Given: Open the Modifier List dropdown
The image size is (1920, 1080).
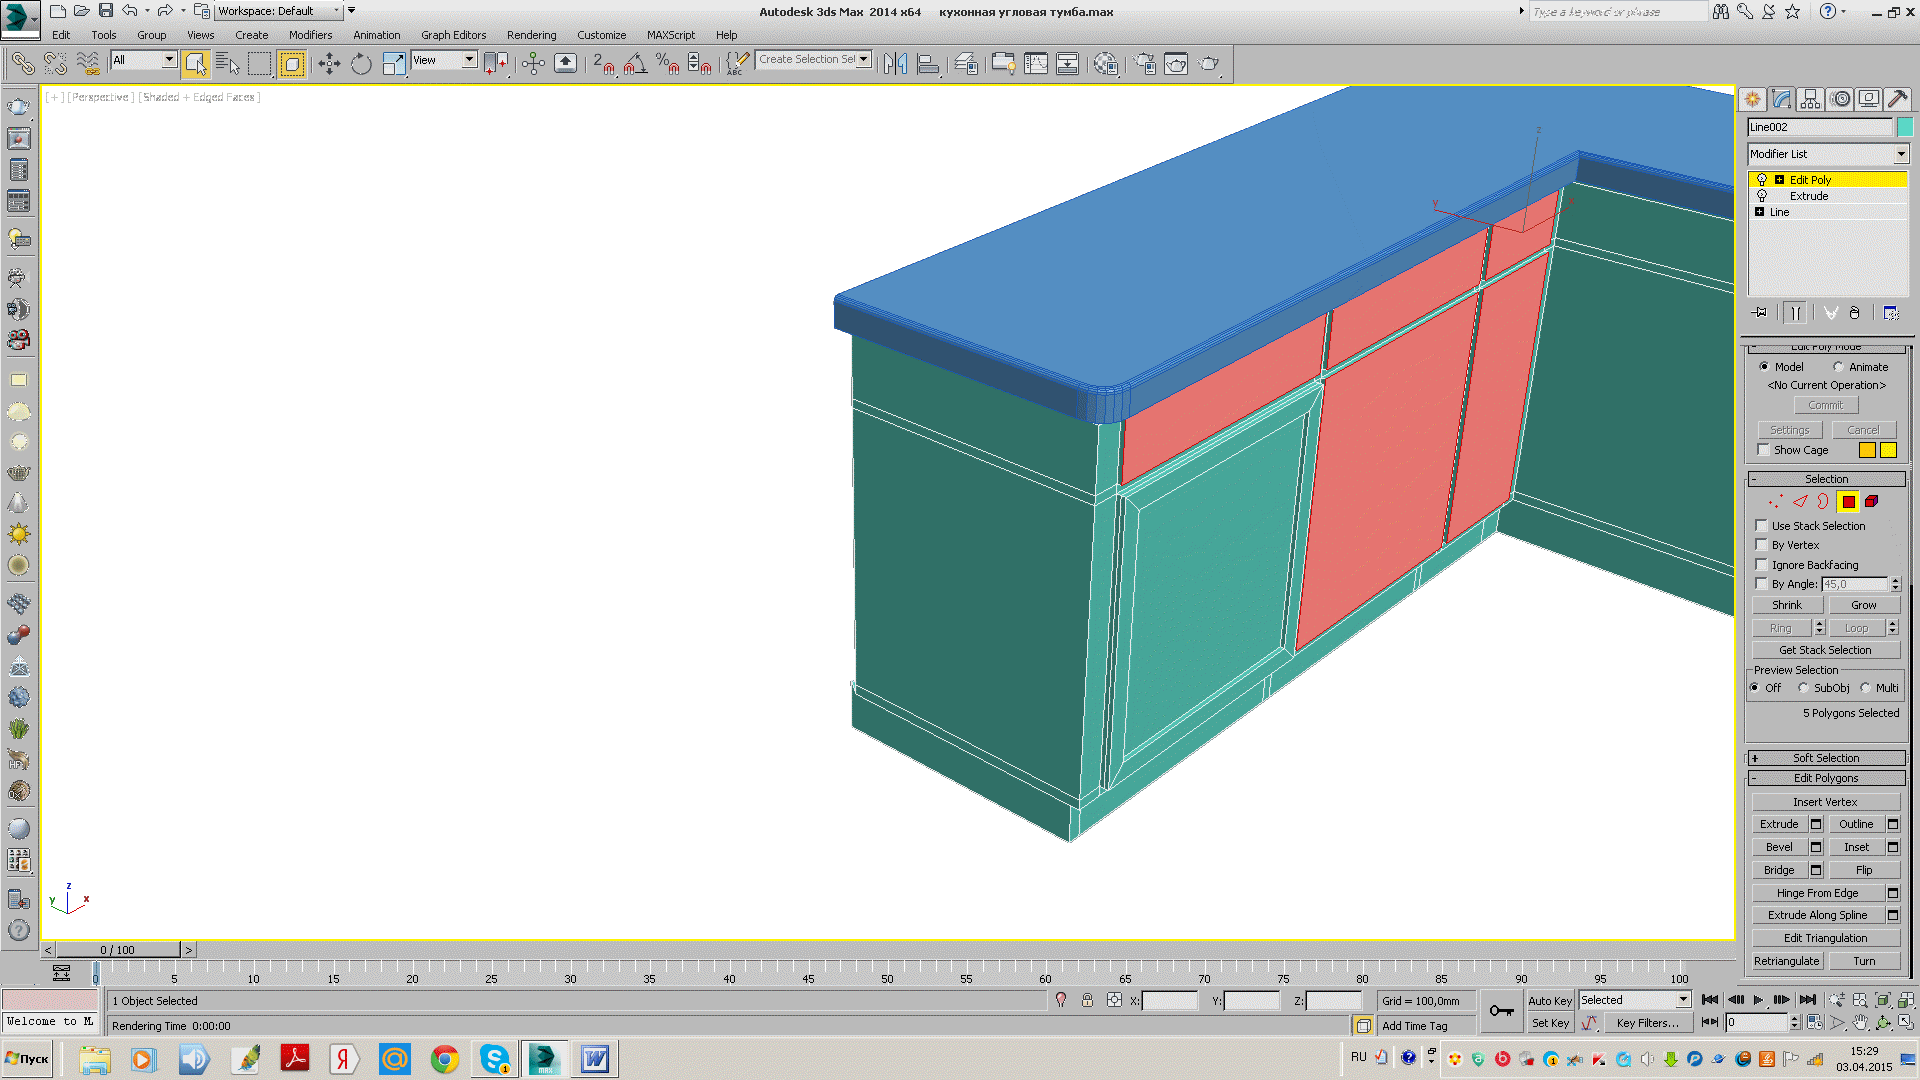Looking at the screenshot, I should coord(1900,154).
